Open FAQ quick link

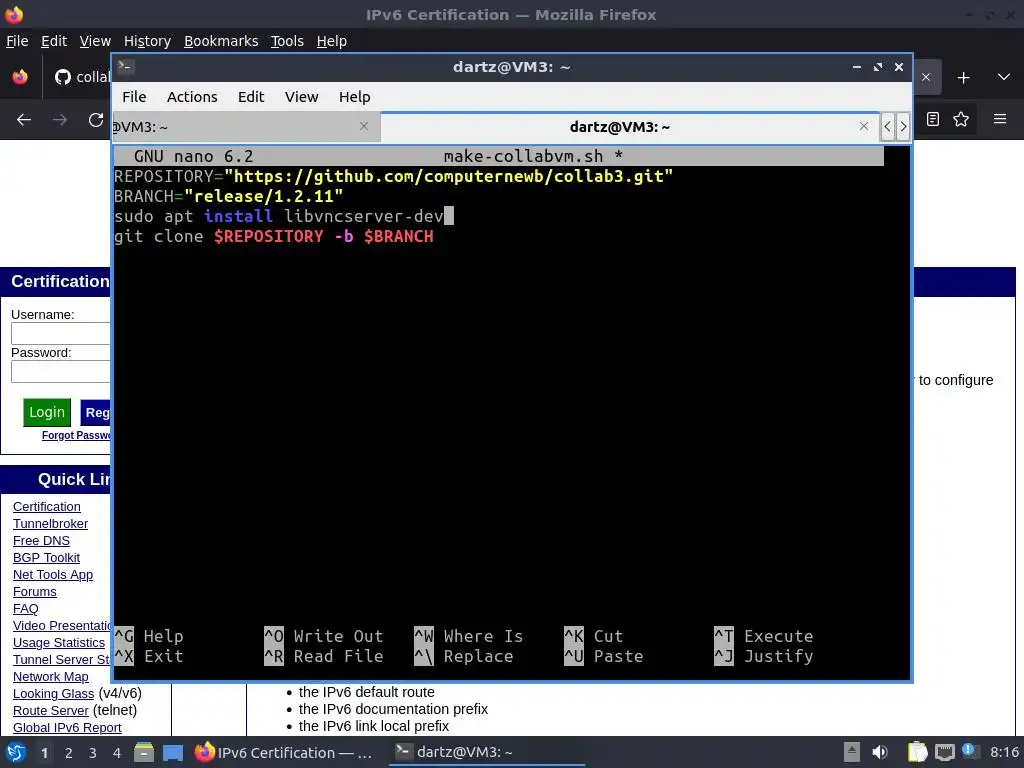[x=25, y=609]
